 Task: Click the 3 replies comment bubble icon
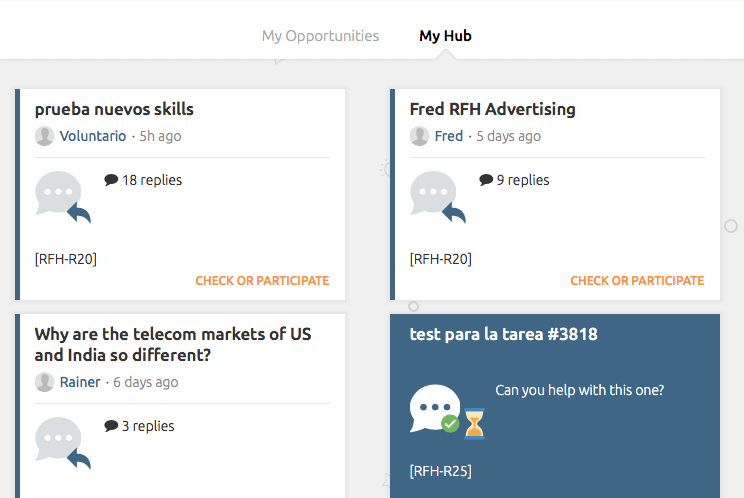(x=111, y=426)
